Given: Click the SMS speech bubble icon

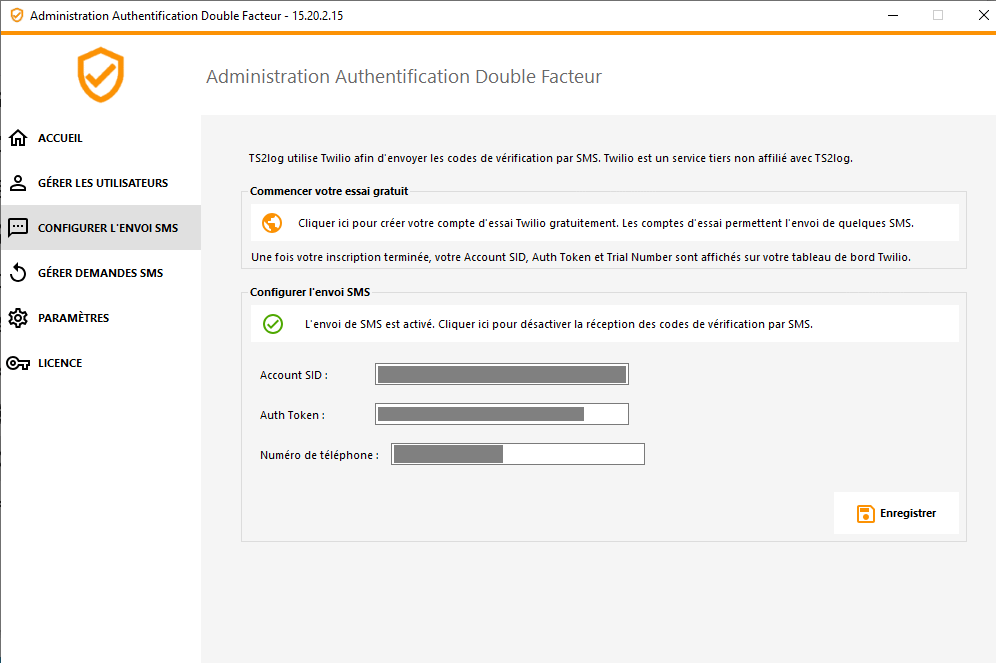Looking at the screenshot, I should pyautogui.click(x=18, y=227).
